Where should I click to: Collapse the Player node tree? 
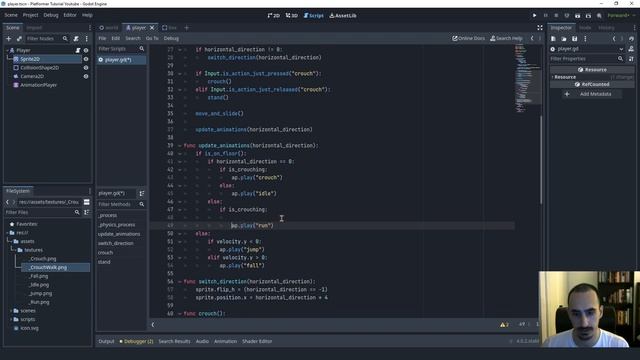point(7,50)
